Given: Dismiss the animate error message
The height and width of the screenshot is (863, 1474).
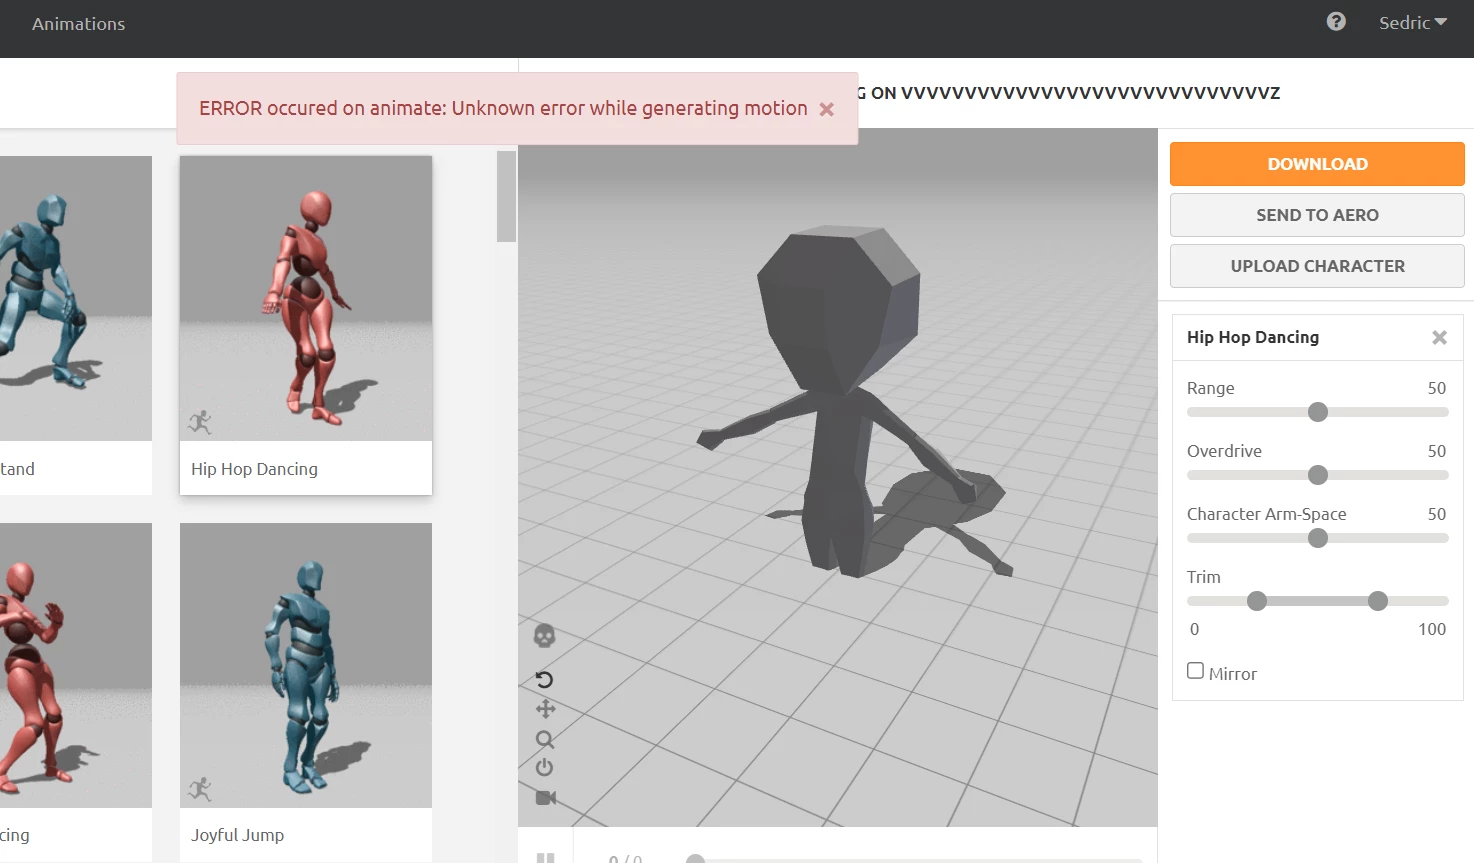Looking at the screenshot, I should (826, 109).
